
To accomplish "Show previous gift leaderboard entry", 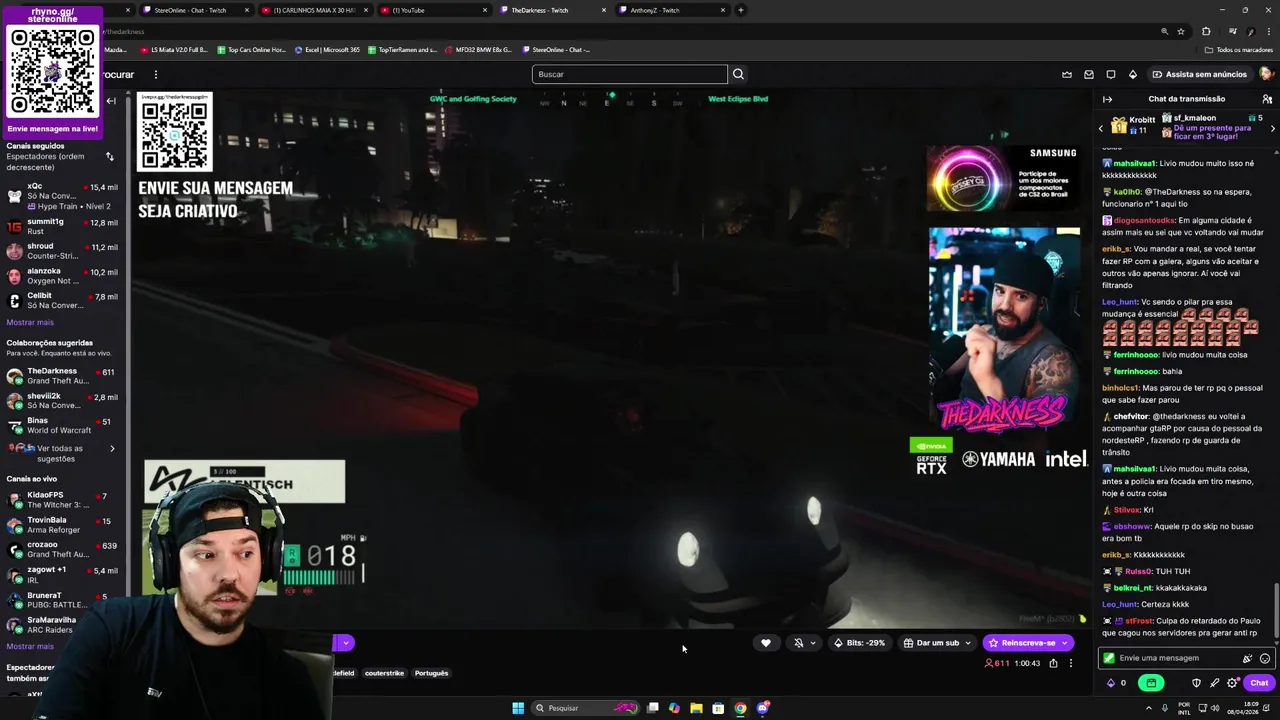I will coord(1101,128).
